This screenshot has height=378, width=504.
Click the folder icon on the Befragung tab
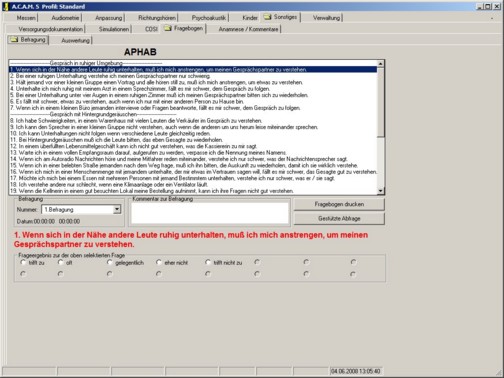pyautogui.click(x=14, y=39)
